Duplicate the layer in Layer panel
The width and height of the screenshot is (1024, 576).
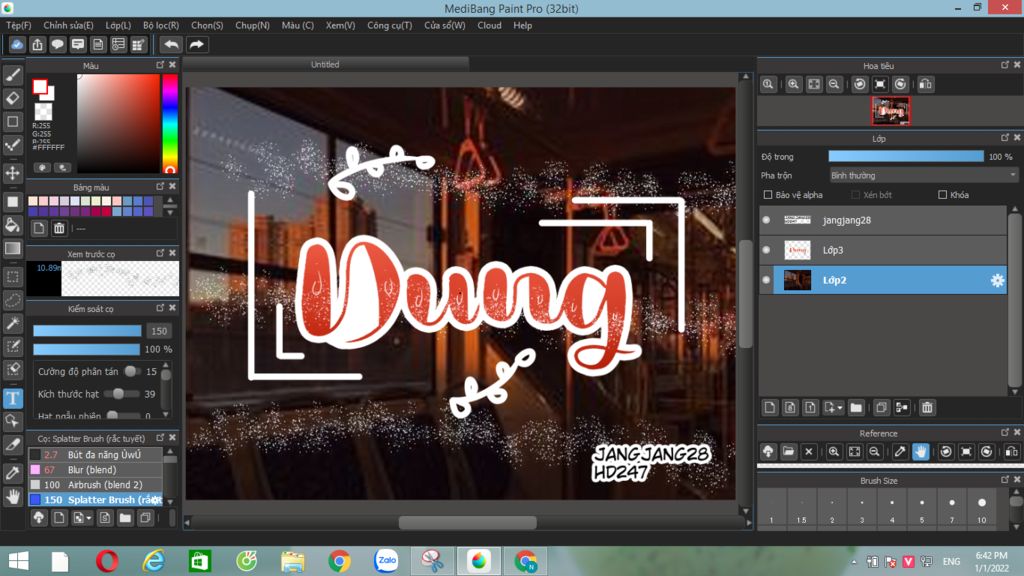pyautogui.click(x=881, y=408)
